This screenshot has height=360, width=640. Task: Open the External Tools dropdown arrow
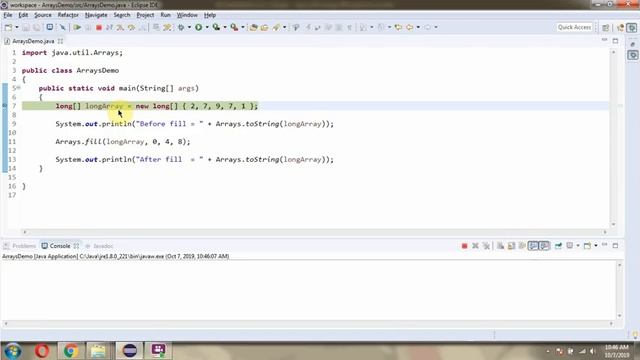coord(243,27)
